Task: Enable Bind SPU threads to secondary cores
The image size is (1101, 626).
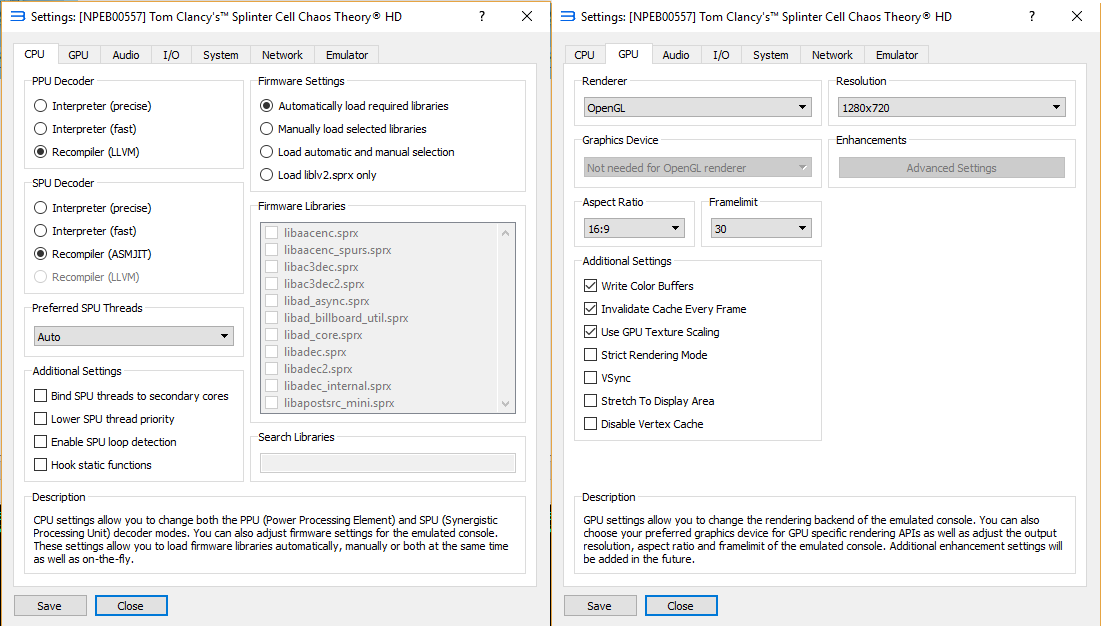Action: pos(41,396)
